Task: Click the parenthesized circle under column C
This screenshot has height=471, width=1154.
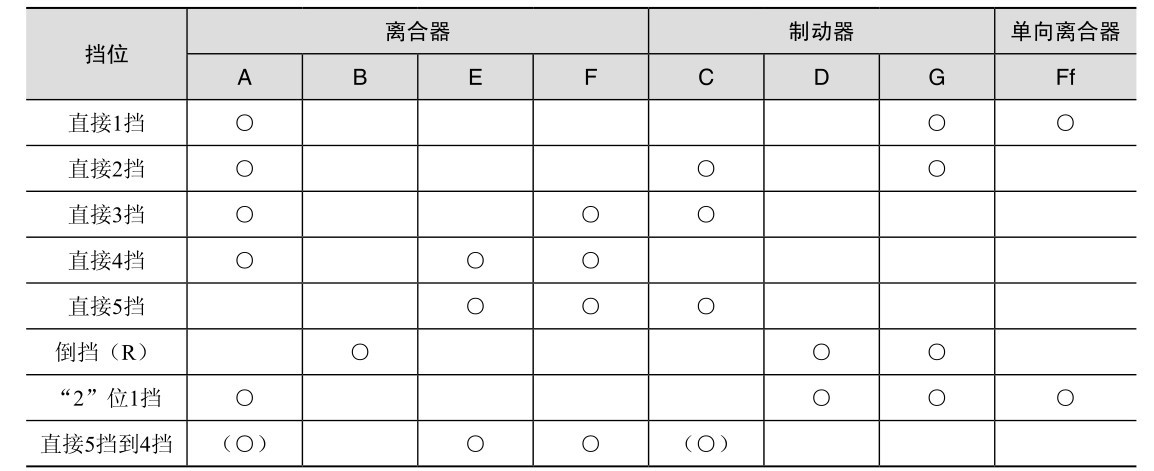Action: tap(706, 445)
